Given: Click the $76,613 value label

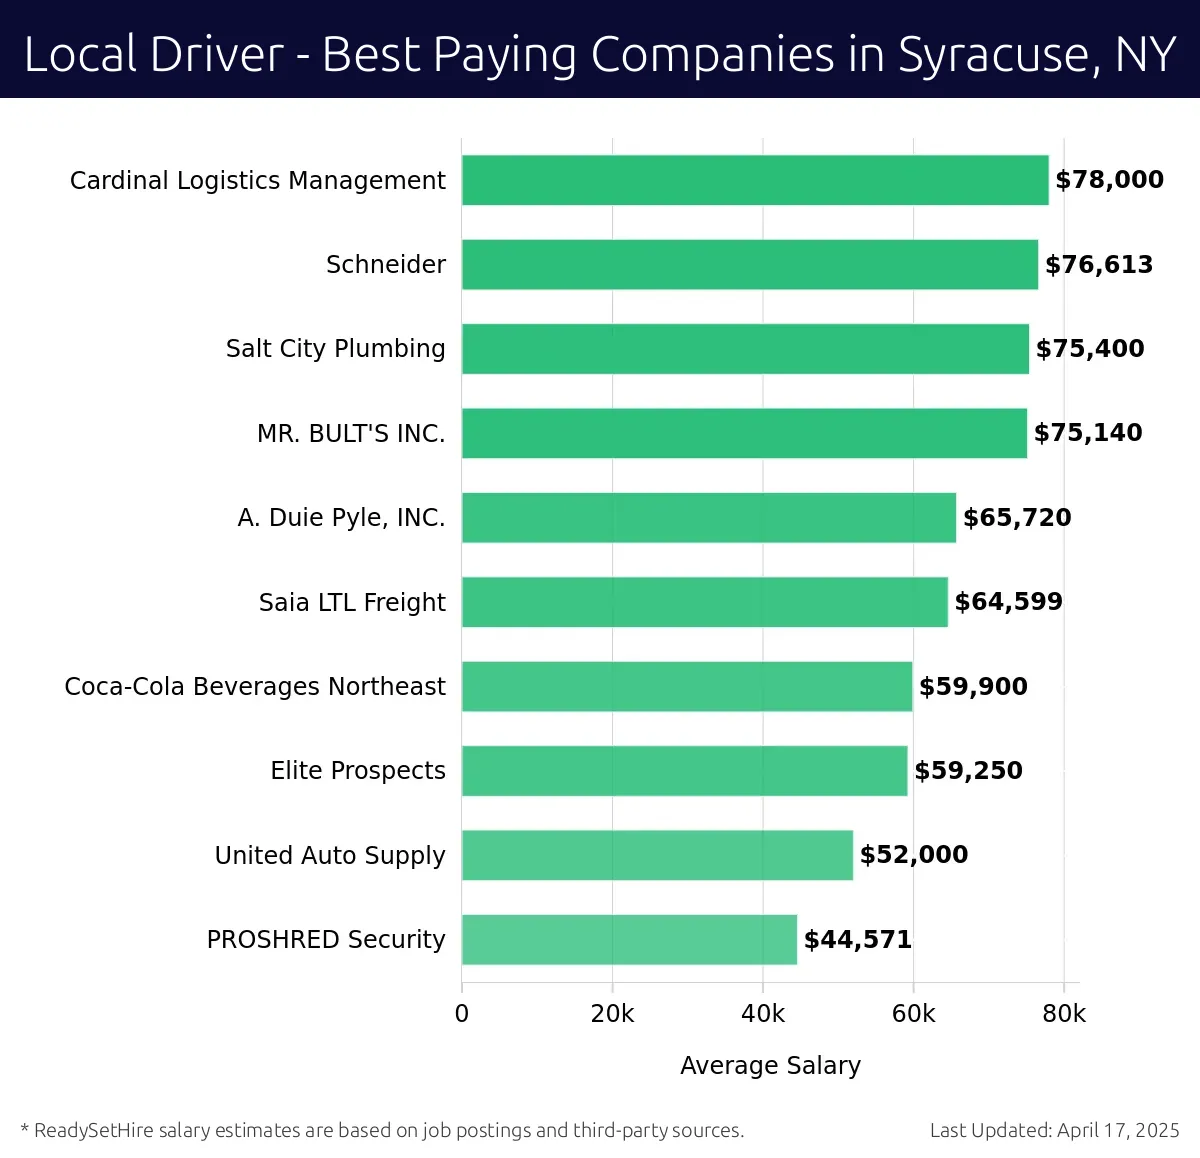Looking at the screenshot, I should tap(1099, 264).
